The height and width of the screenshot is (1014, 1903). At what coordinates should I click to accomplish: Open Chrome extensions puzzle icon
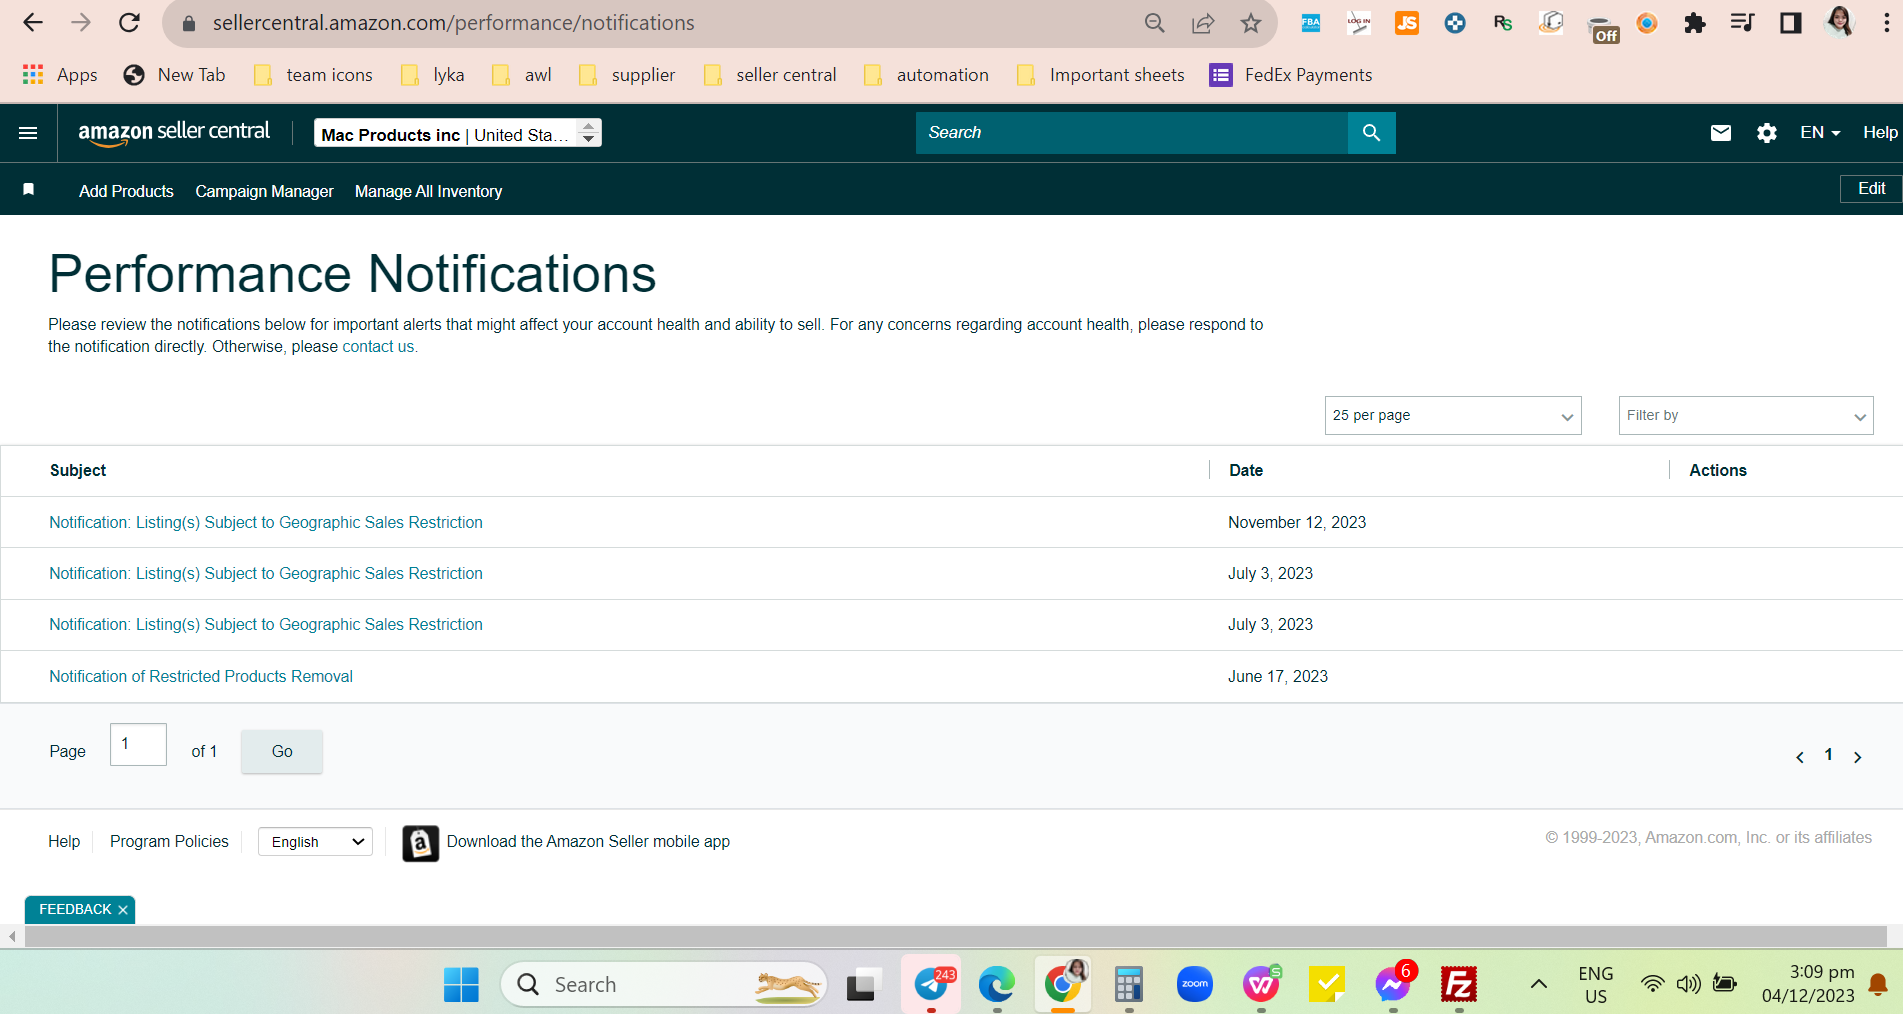click(x=1694, y=23)
